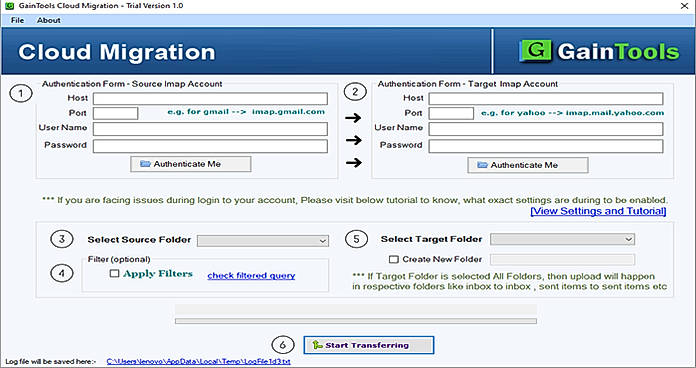696x368 pixels.
Task: Click the target account Password field
Action: point(546,146)
